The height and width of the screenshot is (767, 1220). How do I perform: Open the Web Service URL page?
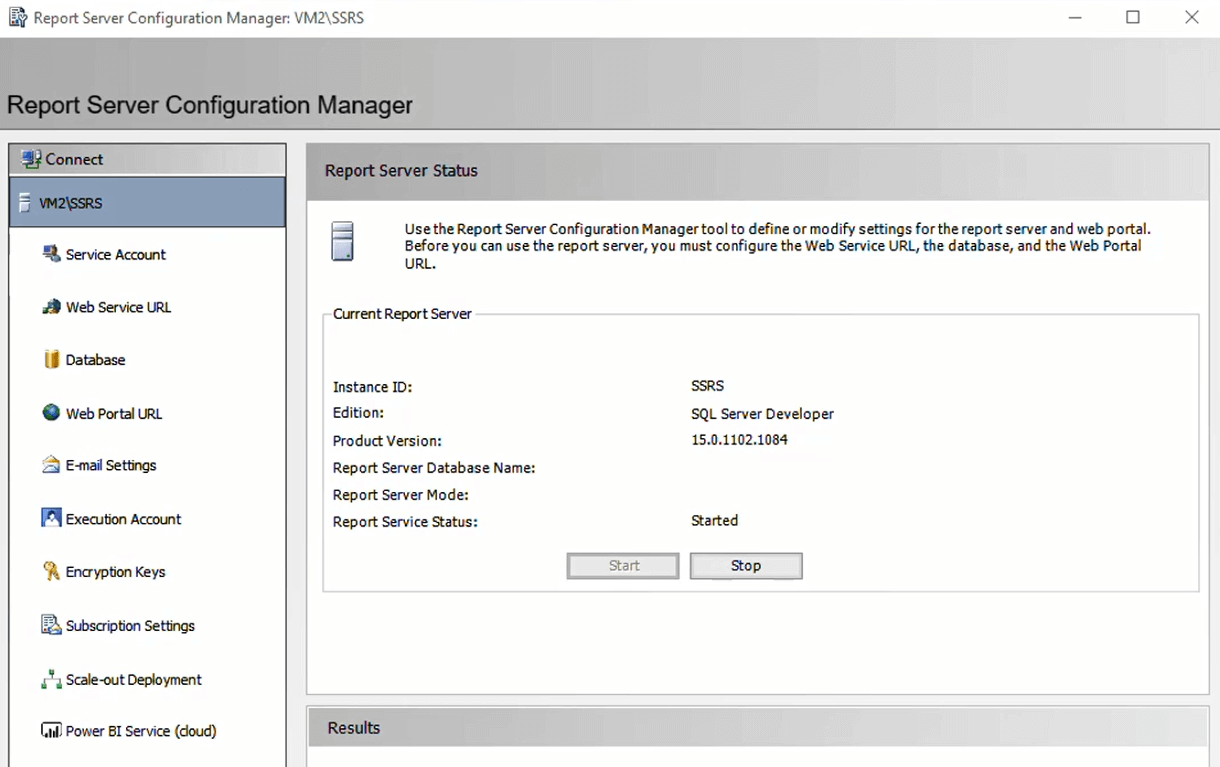(118, 308)
